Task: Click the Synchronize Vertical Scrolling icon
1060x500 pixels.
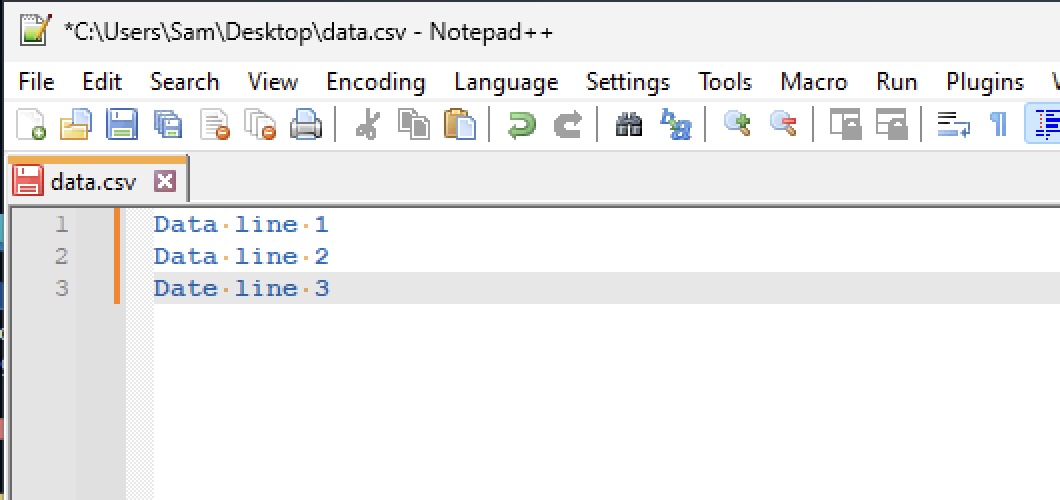Action: coord(845,124)
